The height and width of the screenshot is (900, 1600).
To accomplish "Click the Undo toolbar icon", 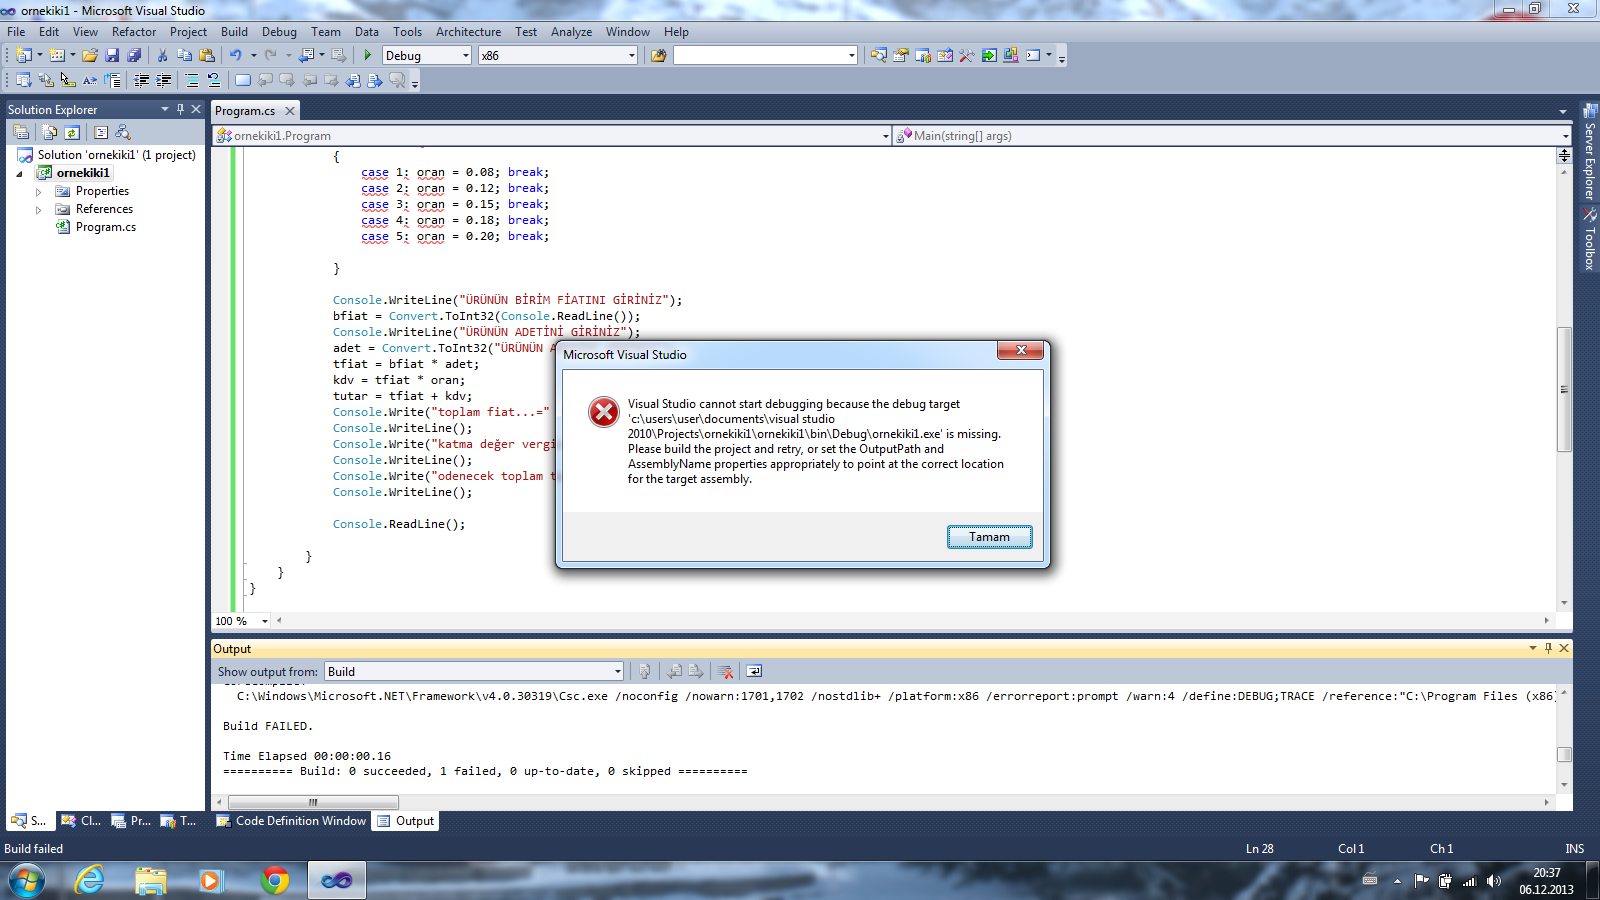I will click(x=236, y=55).
